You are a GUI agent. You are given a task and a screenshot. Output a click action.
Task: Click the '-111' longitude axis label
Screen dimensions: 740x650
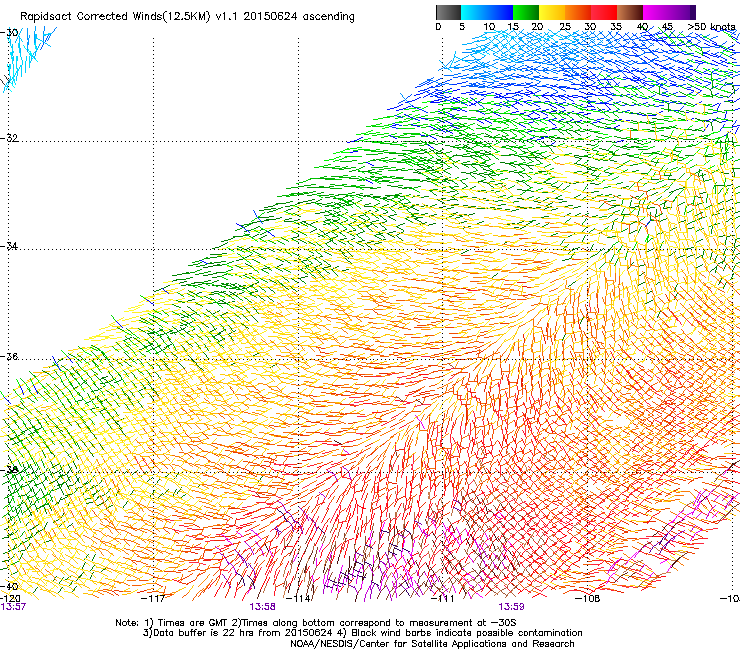(442, 599)
